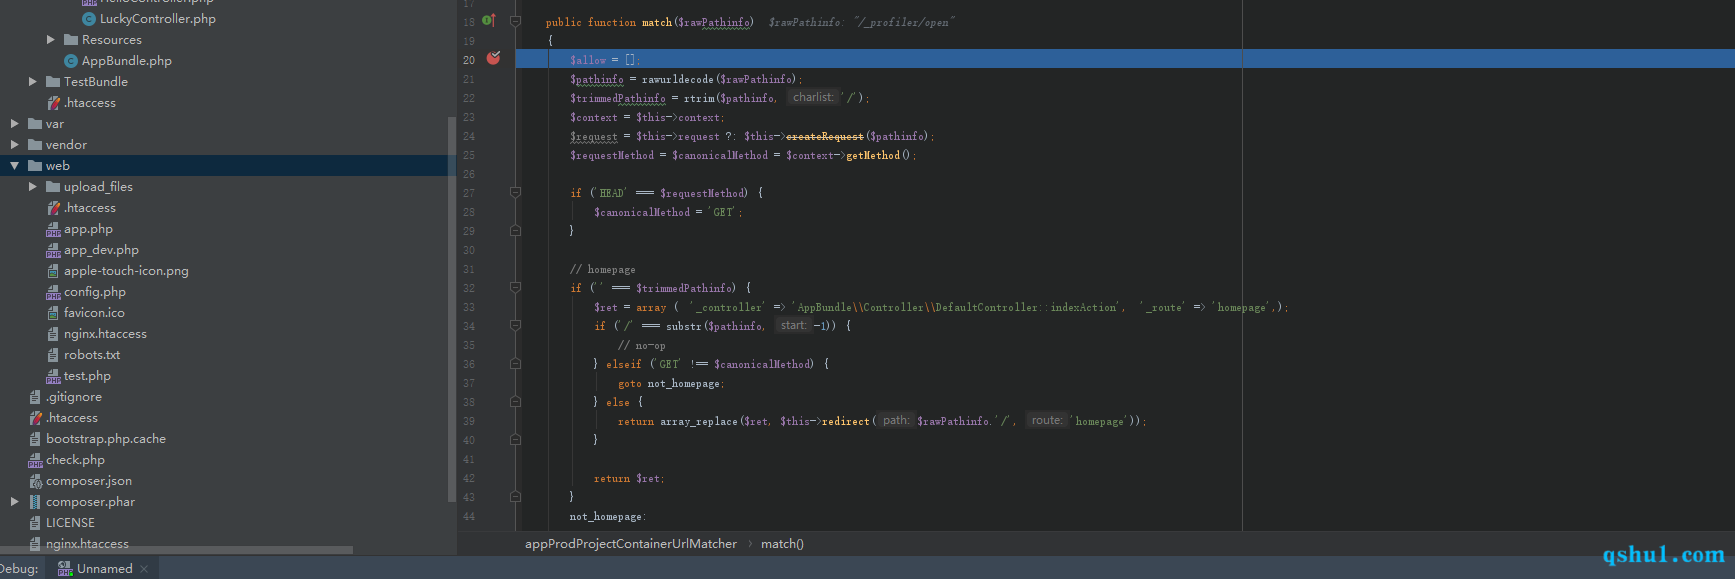This screenshot has width=1735, height=579.
Task: Click the composer.phar archive icon
Action: click(35, 502)
